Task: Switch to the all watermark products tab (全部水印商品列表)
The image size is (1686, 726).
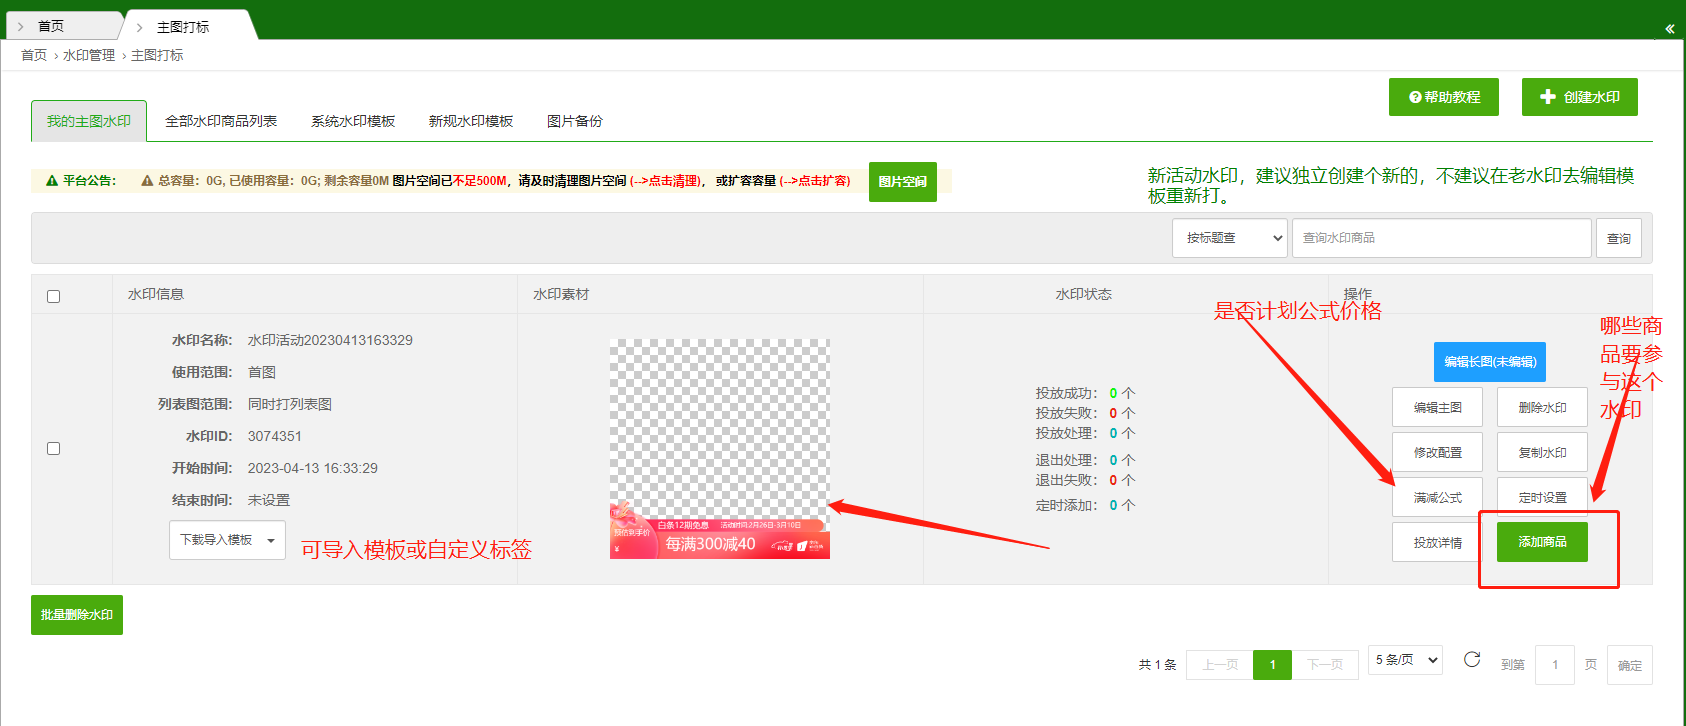Action: pos(221,121)
